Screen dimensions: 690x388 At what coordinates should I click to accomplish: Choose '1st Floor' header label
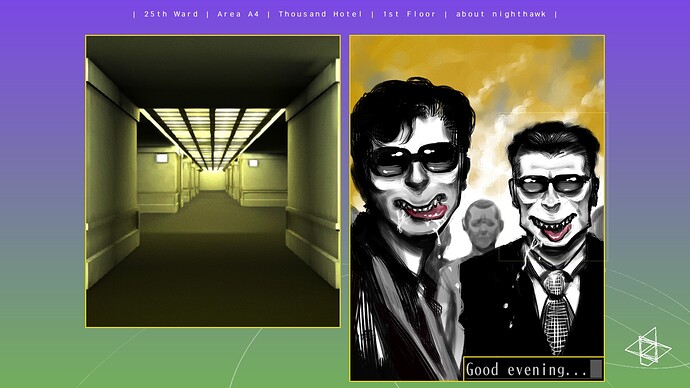tap(409, 14)
